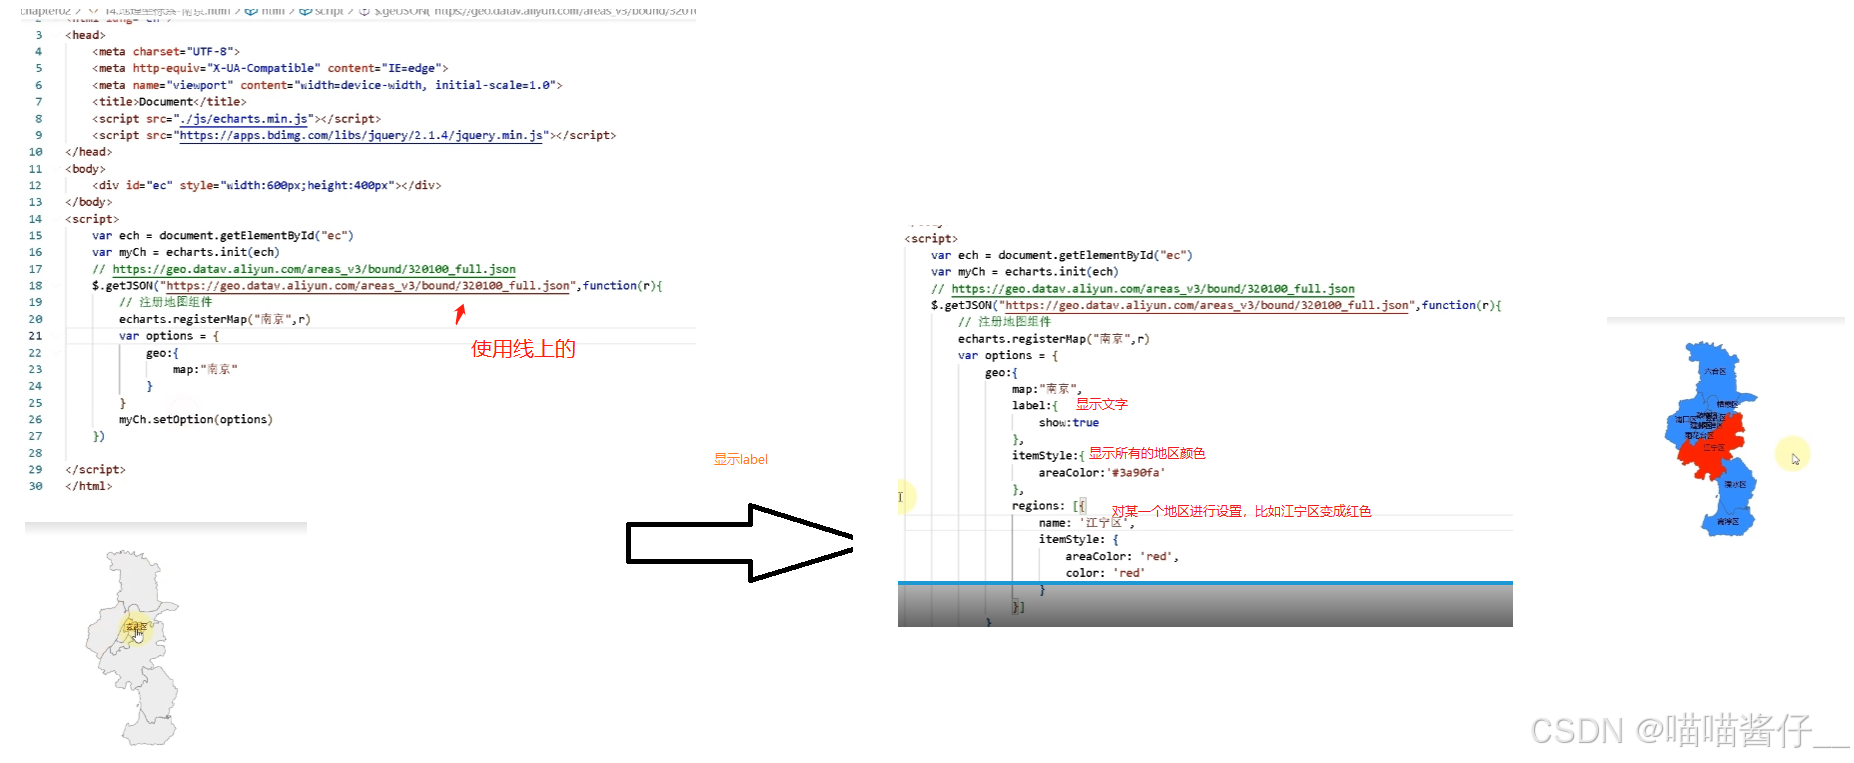Screen dimensions: 1854x763
Task: Click "areaColor: 'red'" in regions code
Action: 1122,557
